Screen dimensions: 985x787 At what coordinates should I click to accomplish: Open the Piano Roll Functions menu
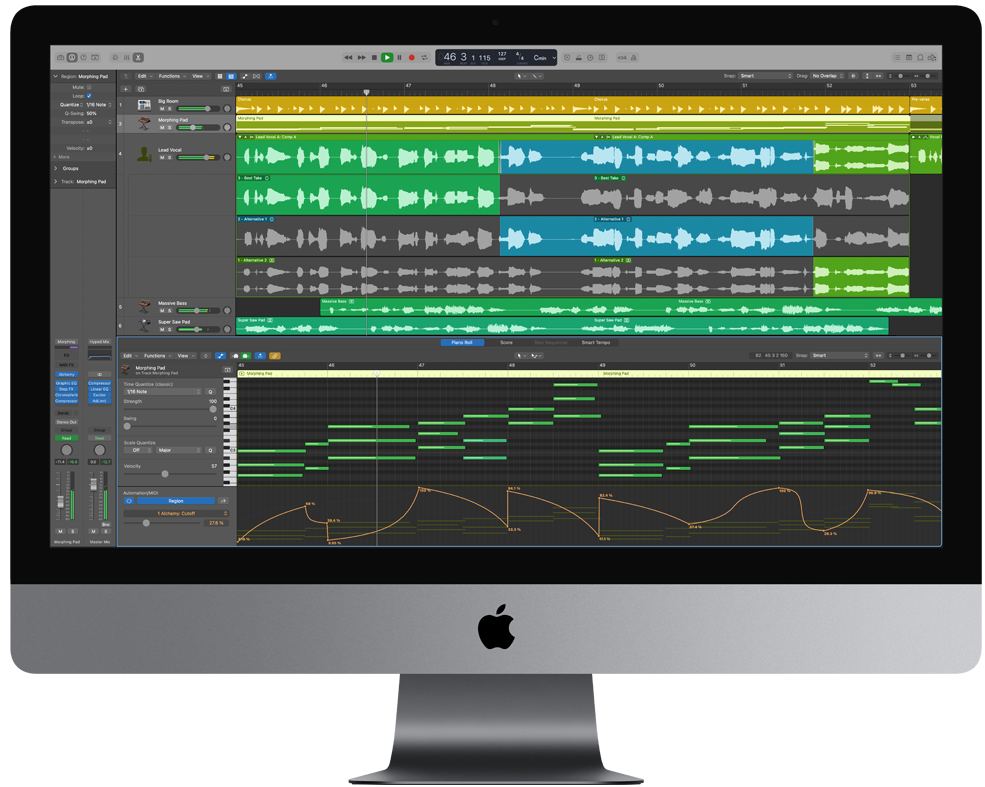(156, 356)
